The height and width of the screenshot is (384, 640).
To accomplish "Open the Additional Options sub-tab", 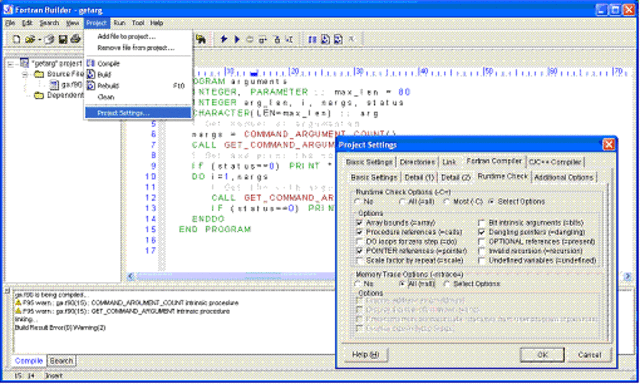I will pyautogui.click(x=564, y=178).
